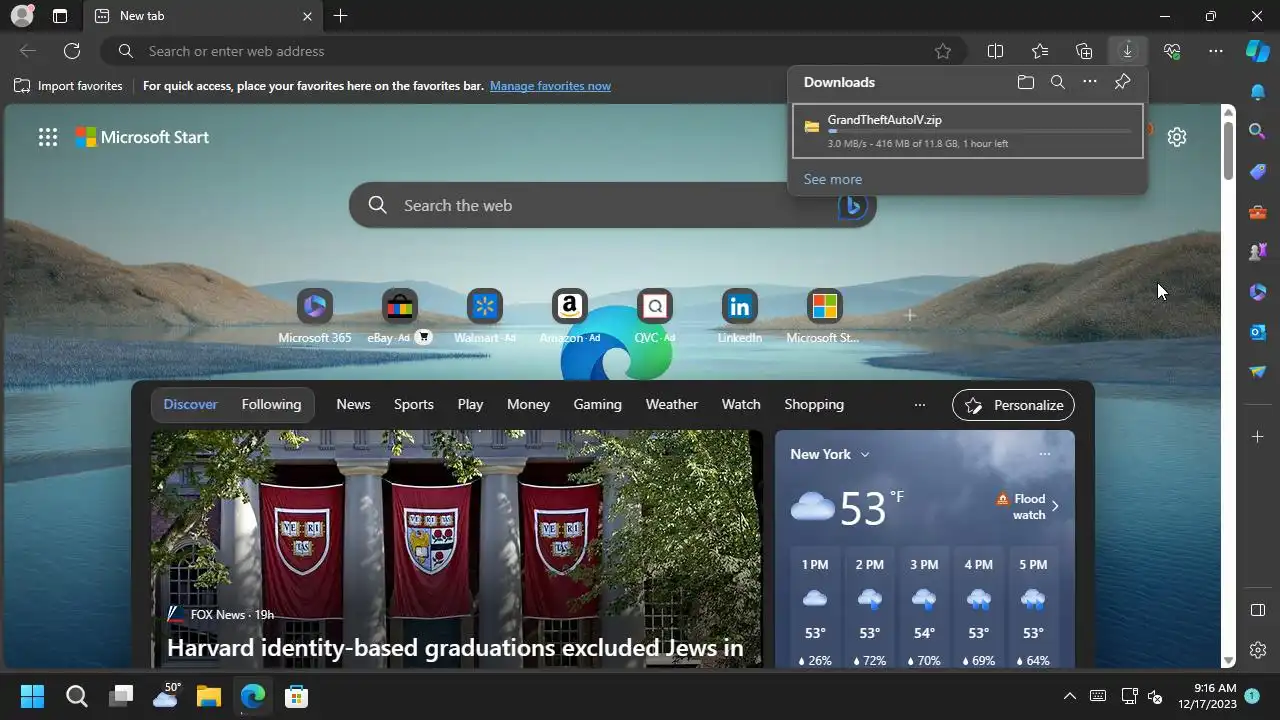Show hidden system tray icons chevron

coord(1069,696)
